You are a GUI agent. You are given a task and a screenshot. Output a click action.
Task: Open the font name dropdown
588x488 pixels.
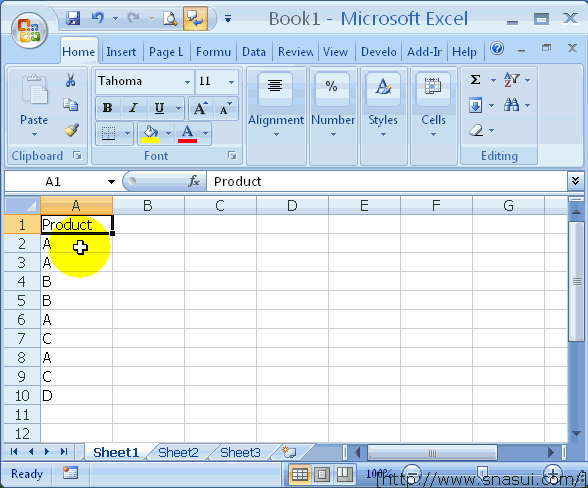point(187,82)
